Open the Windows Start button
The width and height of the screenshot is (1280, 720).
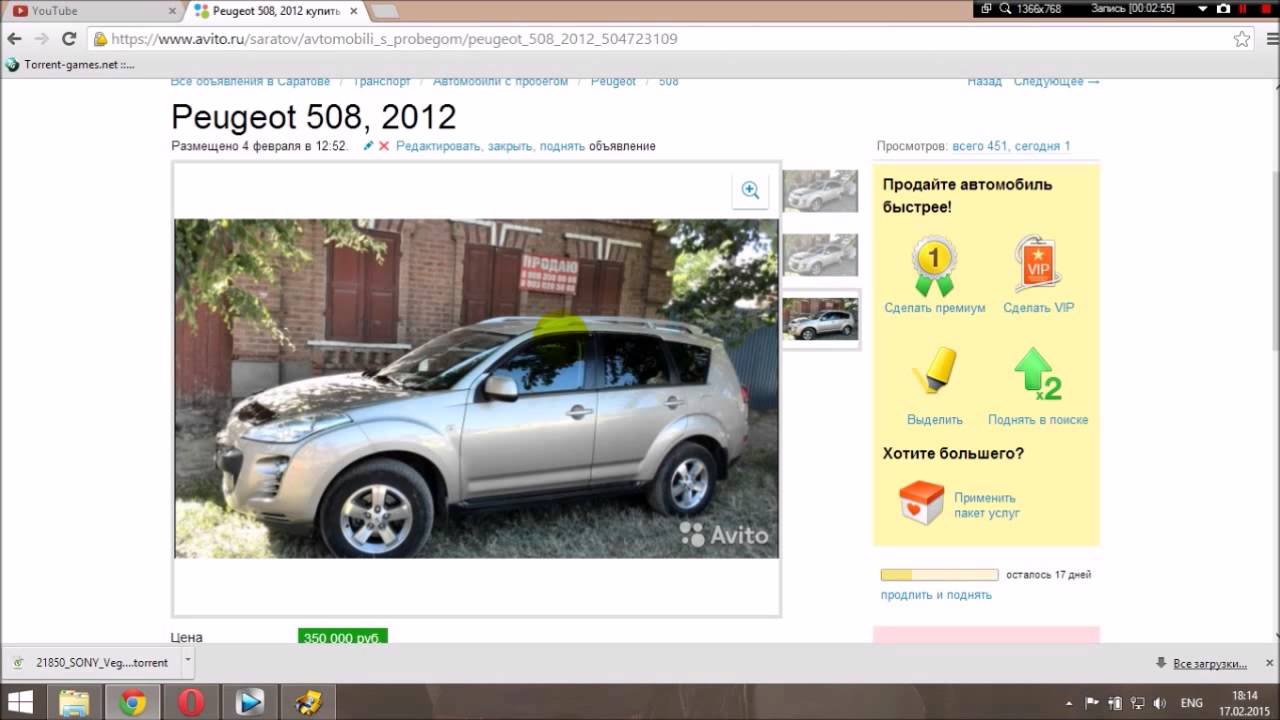coord(19,703)
